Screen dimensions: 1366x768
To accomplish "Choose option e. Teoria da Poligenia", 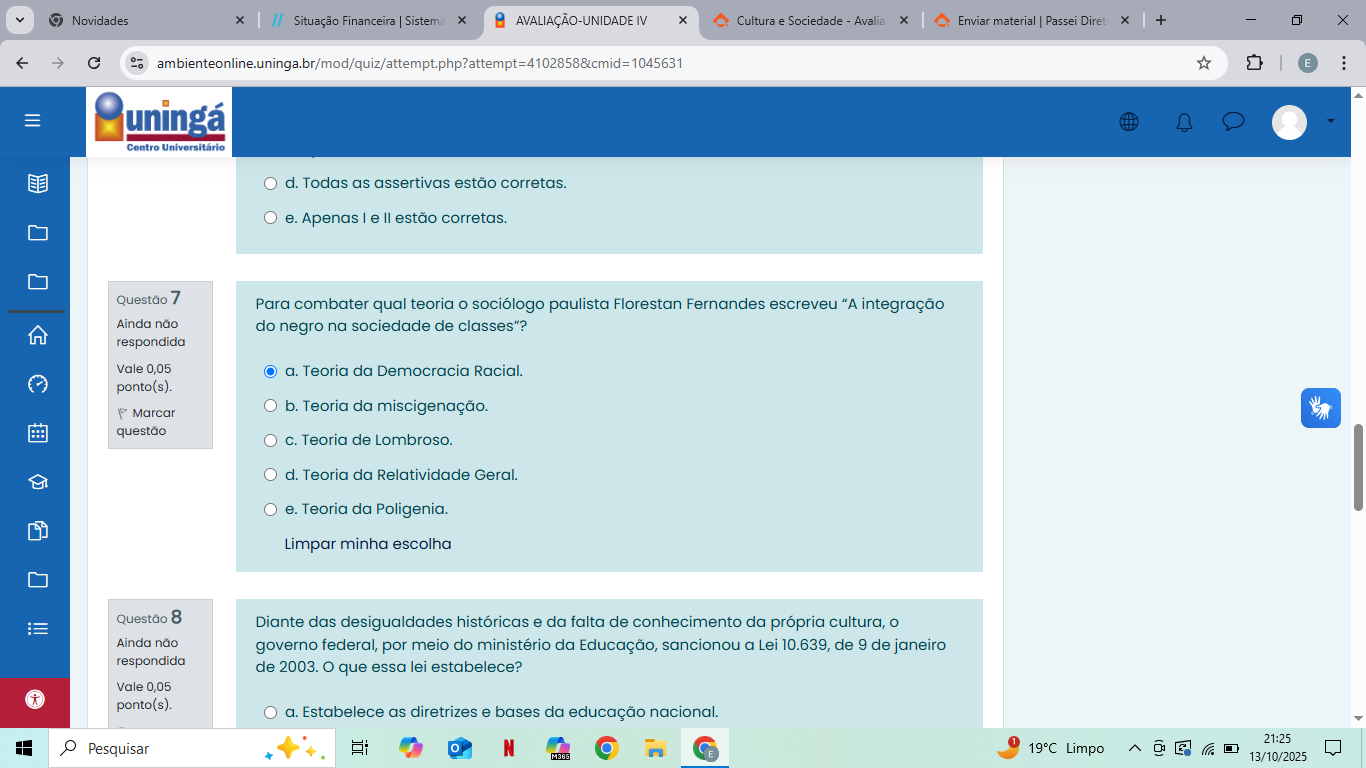I will pyautogui.click(x=270, y=509).
